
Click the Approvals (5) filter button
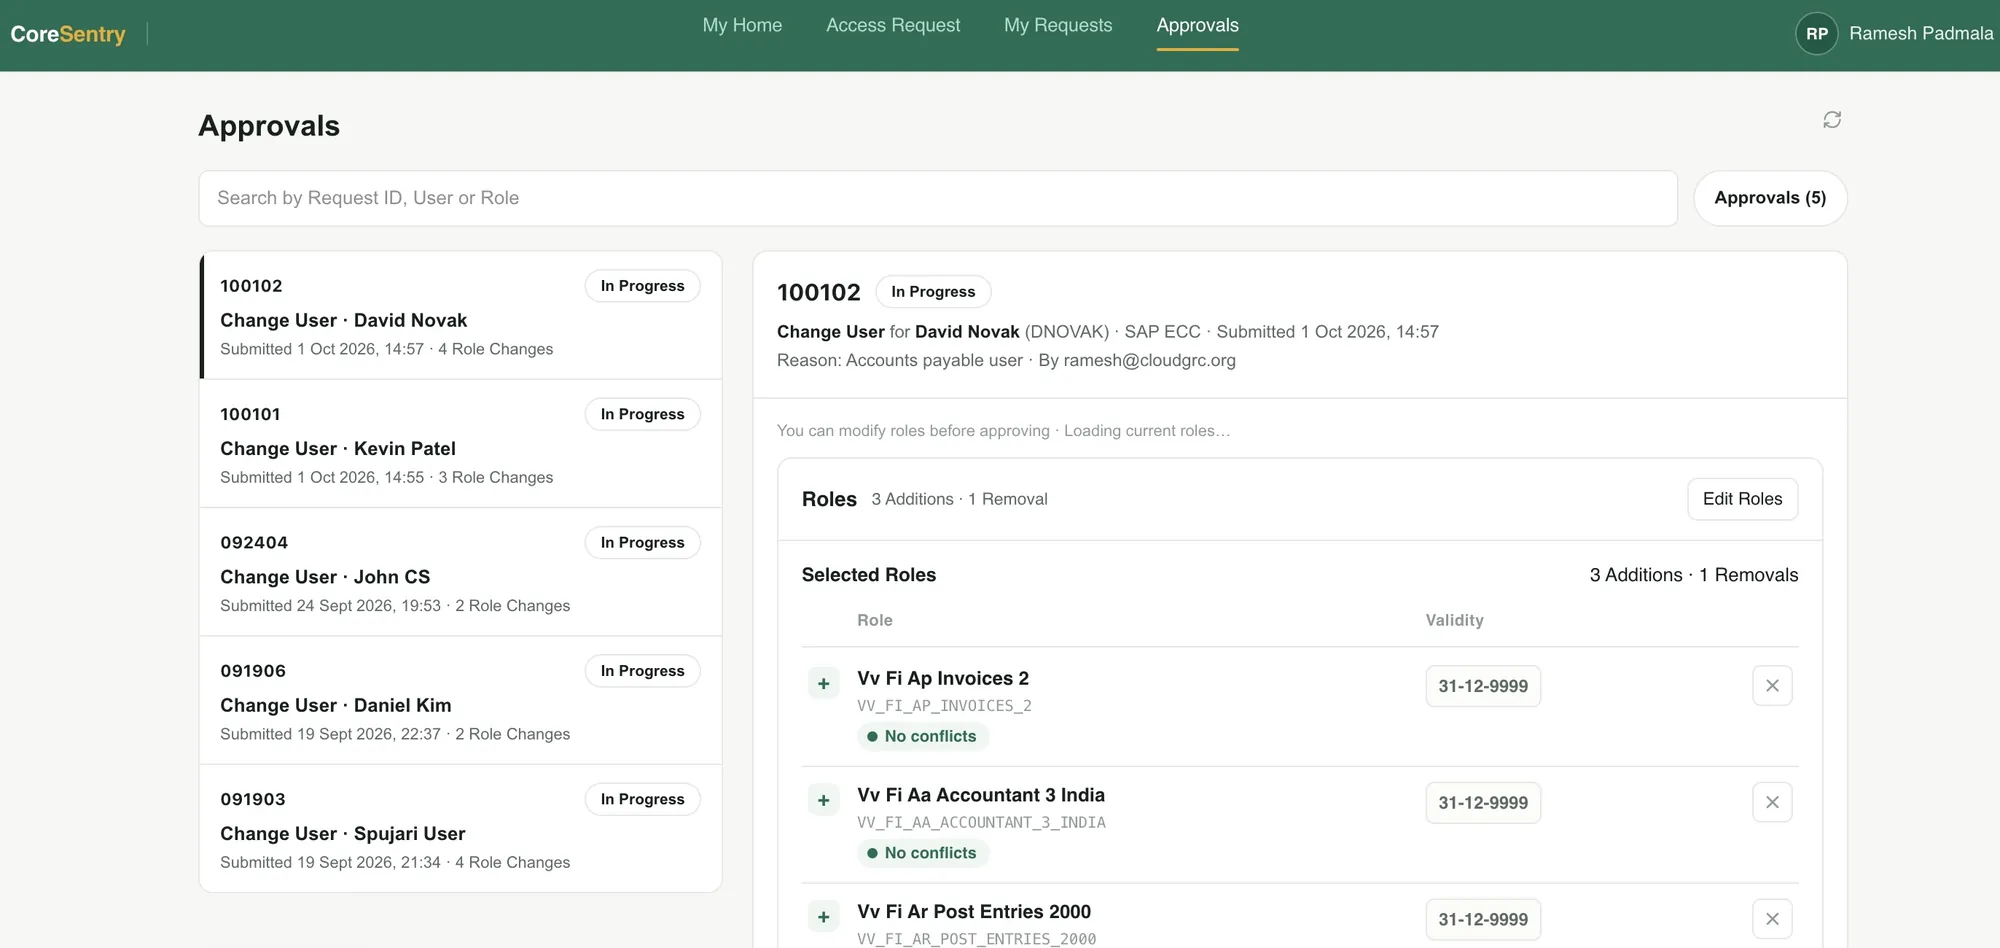(1770, 198)
